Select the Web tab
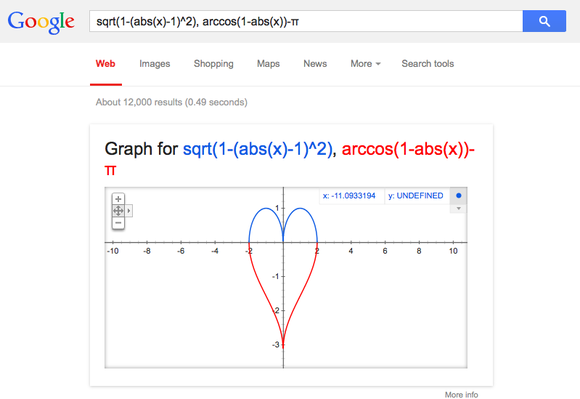 pos(105,64)
